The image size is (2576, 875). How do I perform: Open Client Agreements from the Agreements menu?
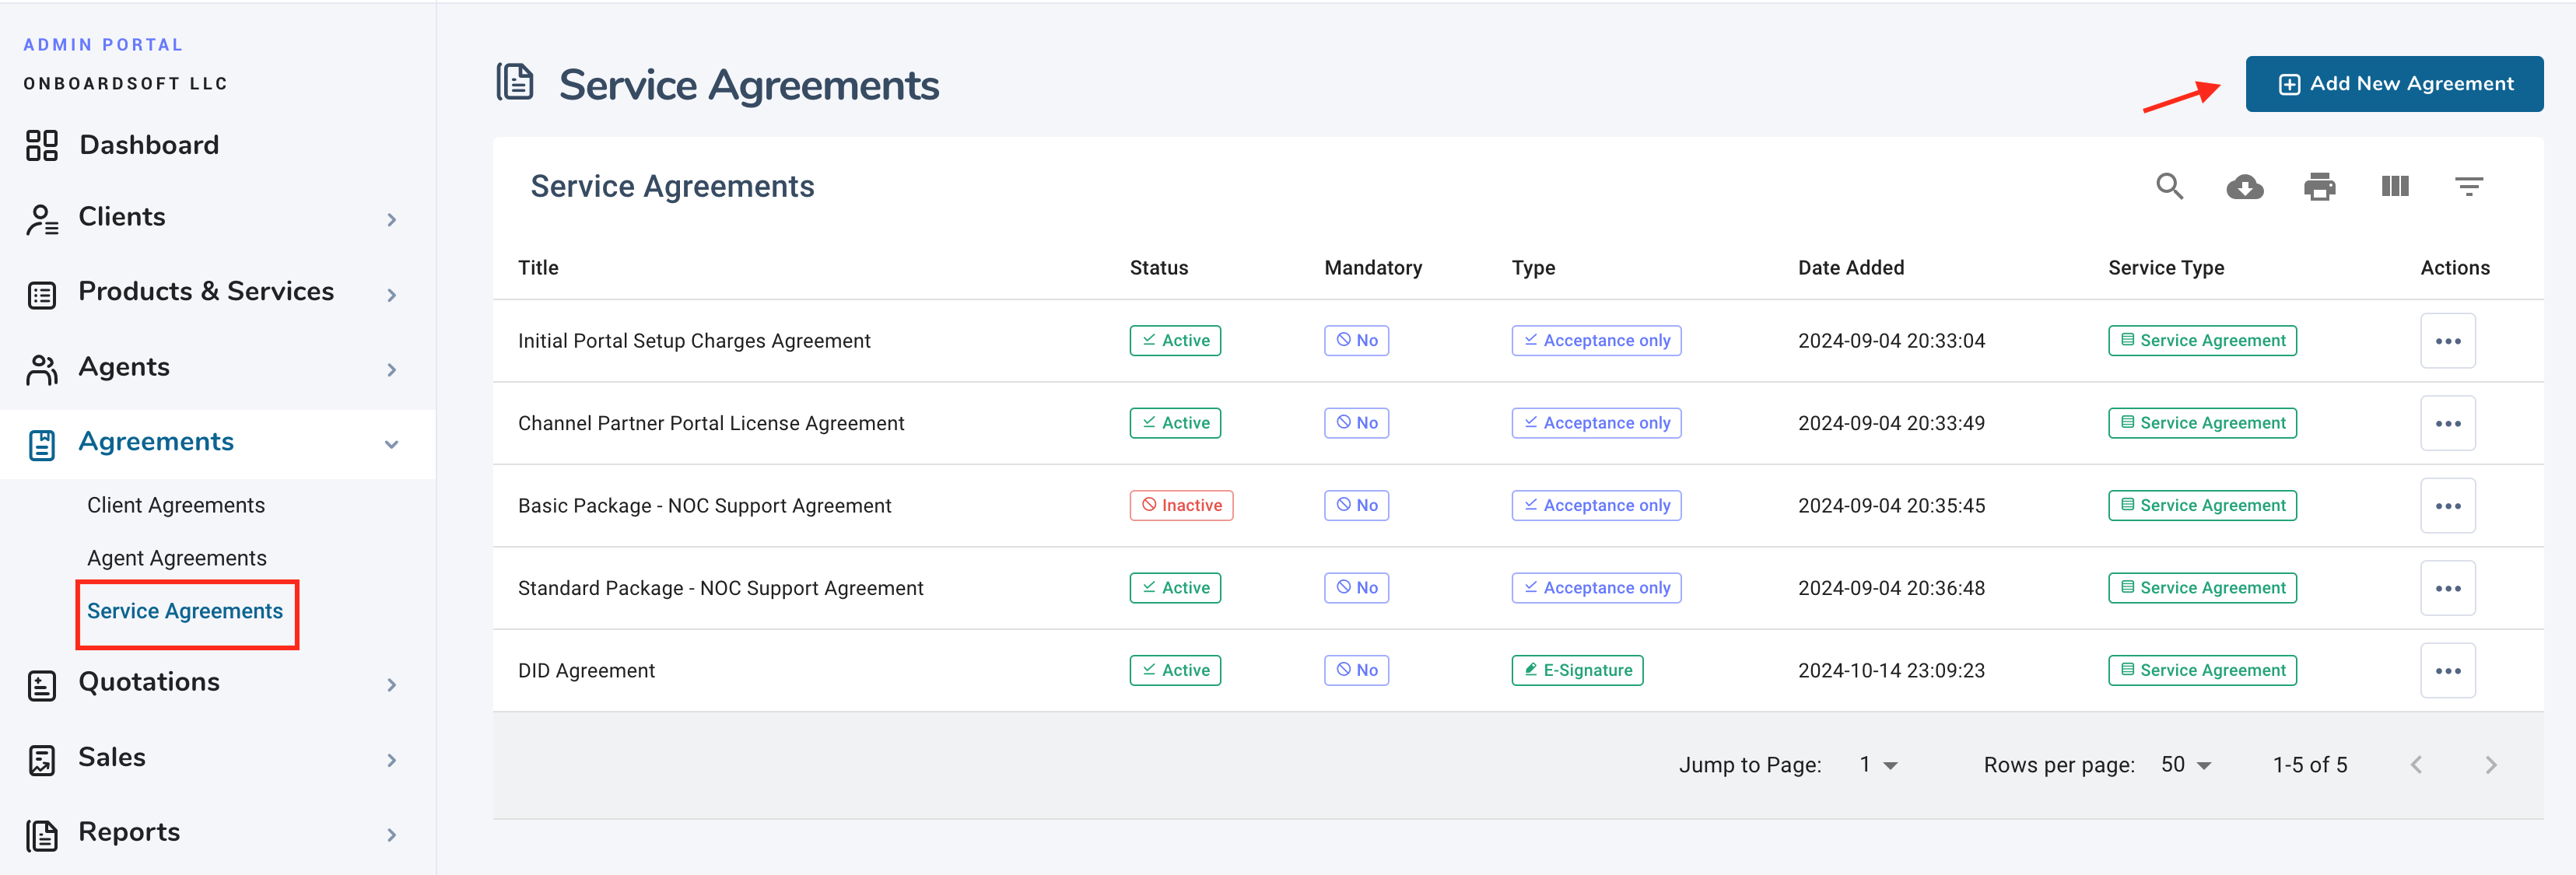pos(176,504)
